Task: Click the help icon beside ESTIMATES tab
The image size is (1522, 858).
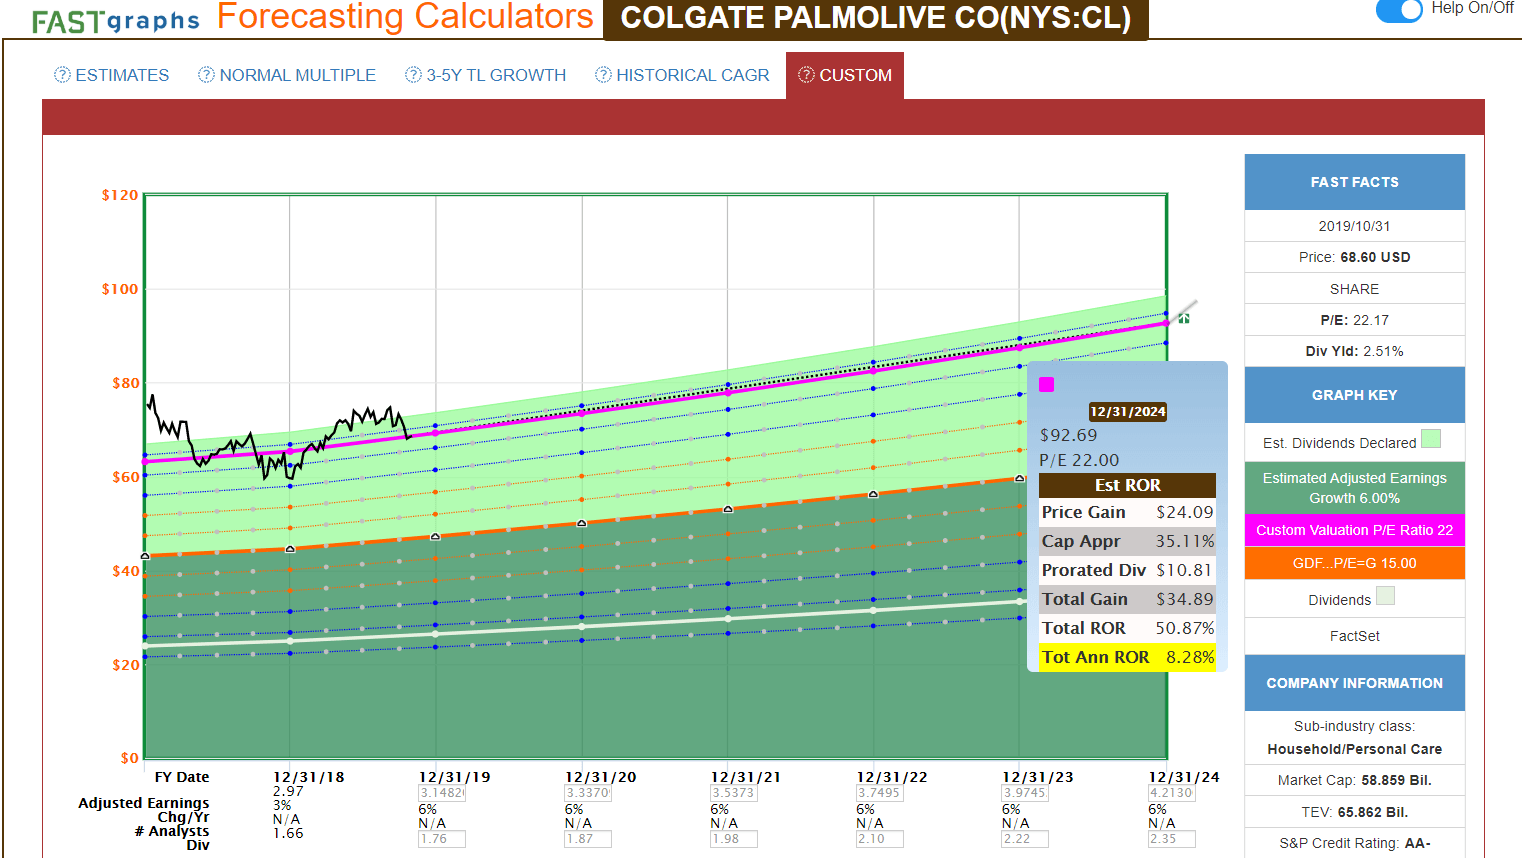Action: tap(62, 75)
